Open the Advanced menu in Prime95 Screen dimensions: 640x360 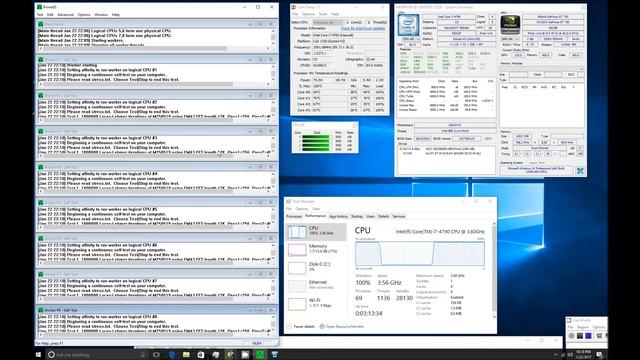pyautogui.click(x=65, y=15)
